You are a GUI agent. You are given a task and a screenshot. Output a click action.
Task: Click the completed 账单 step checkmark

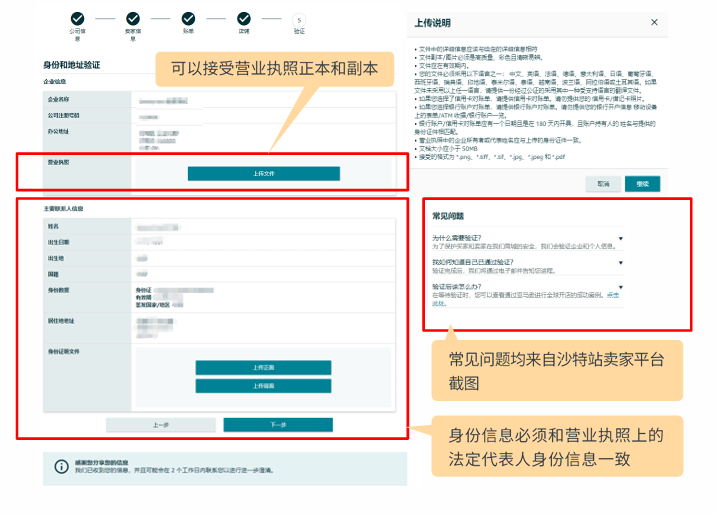(x=188, y=17)
